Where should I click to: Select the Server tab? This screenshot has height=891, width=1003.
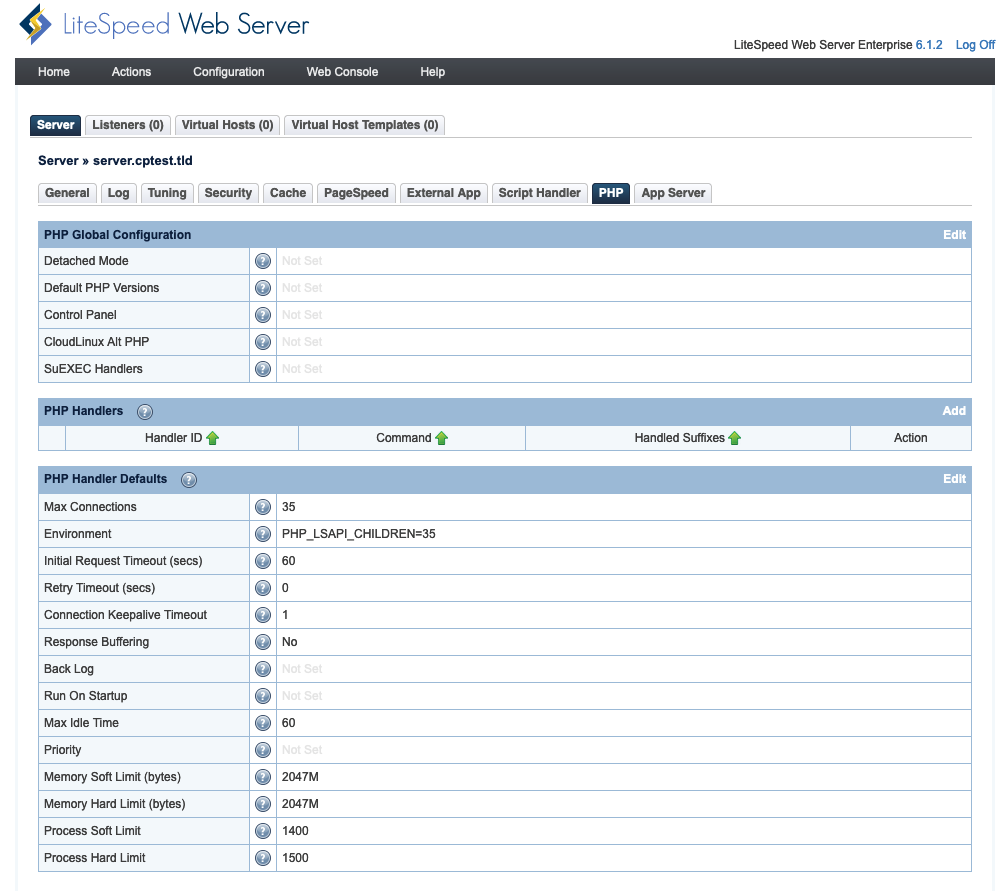56,125
